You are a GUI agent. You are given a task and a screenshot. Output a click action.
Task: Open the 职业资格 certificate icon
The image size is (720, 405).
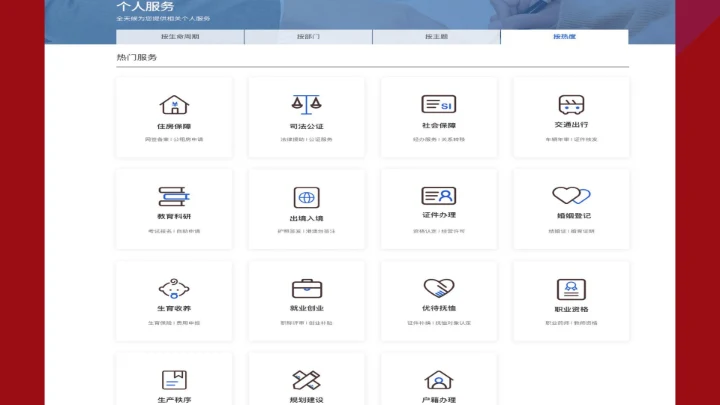click(x=571, y=289)
